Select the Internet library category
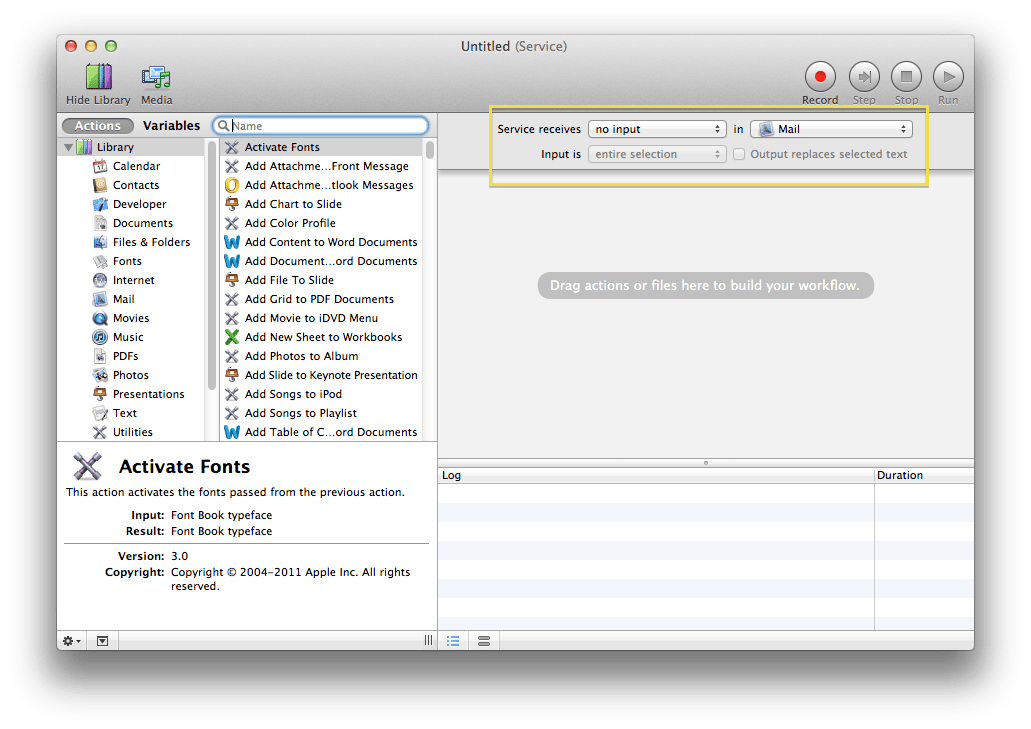 click(133, 281)
